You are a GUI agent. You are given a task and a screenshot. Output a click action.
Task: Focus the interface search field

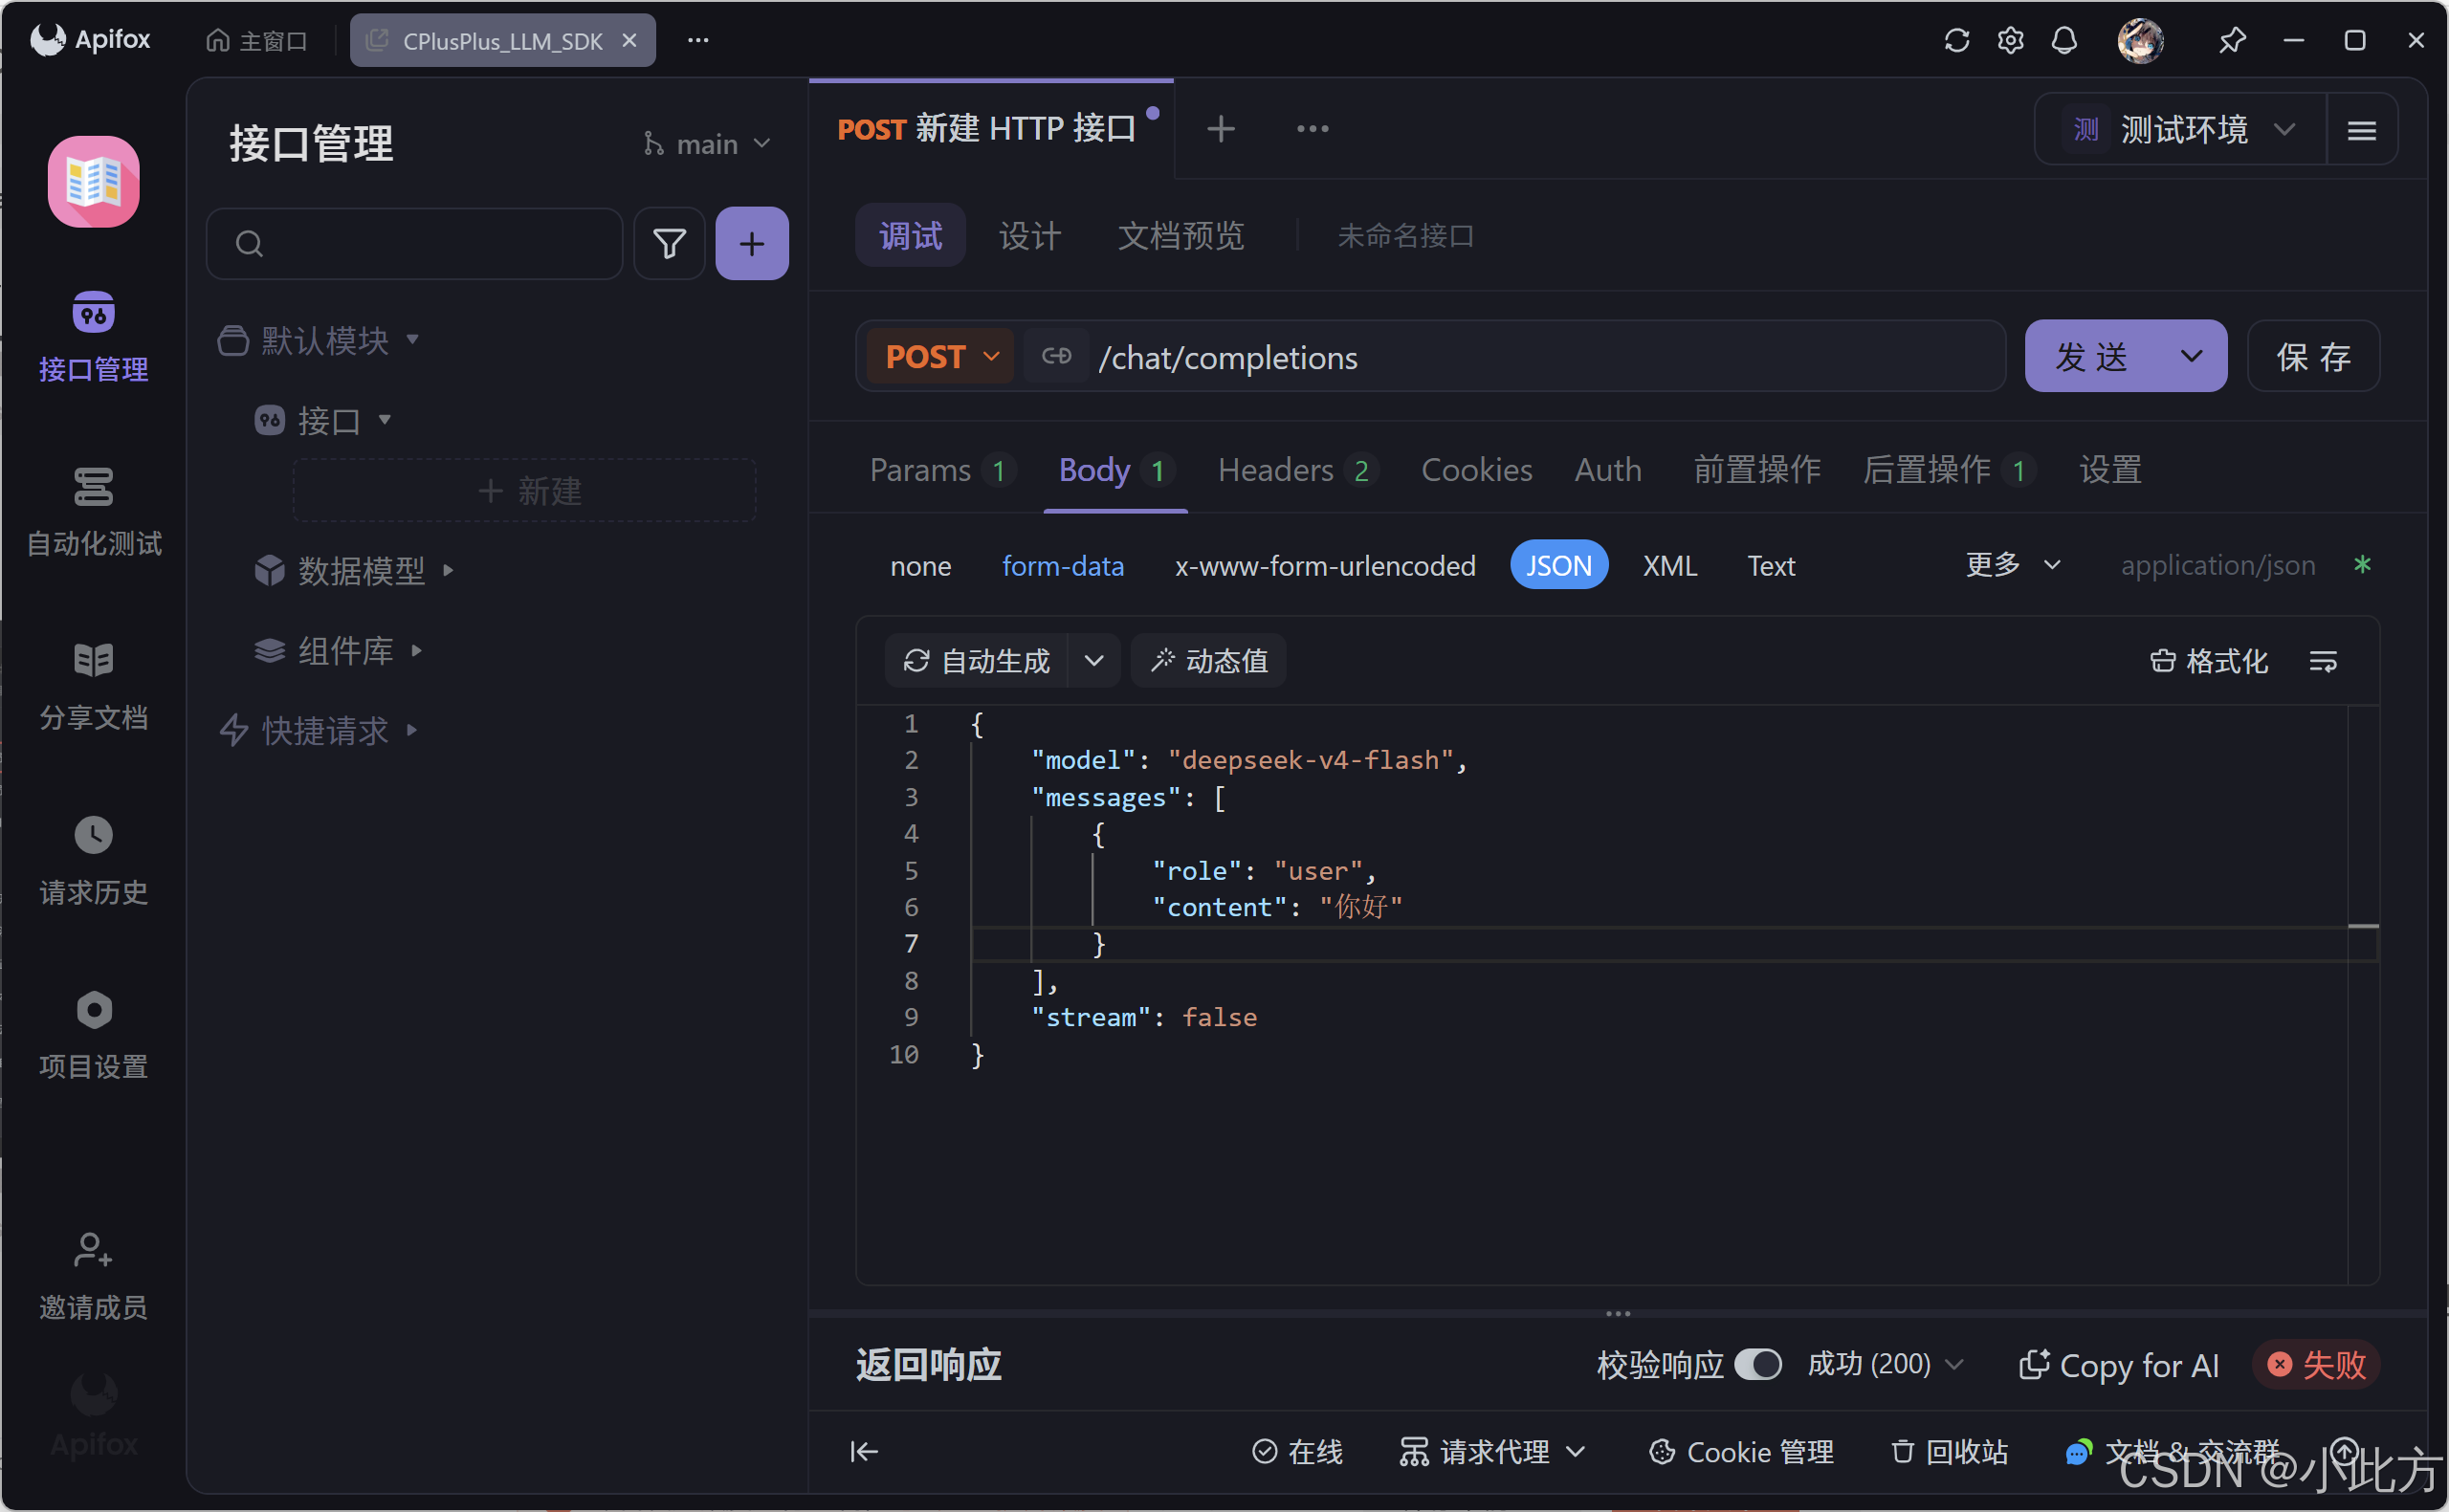click(414, 243)
